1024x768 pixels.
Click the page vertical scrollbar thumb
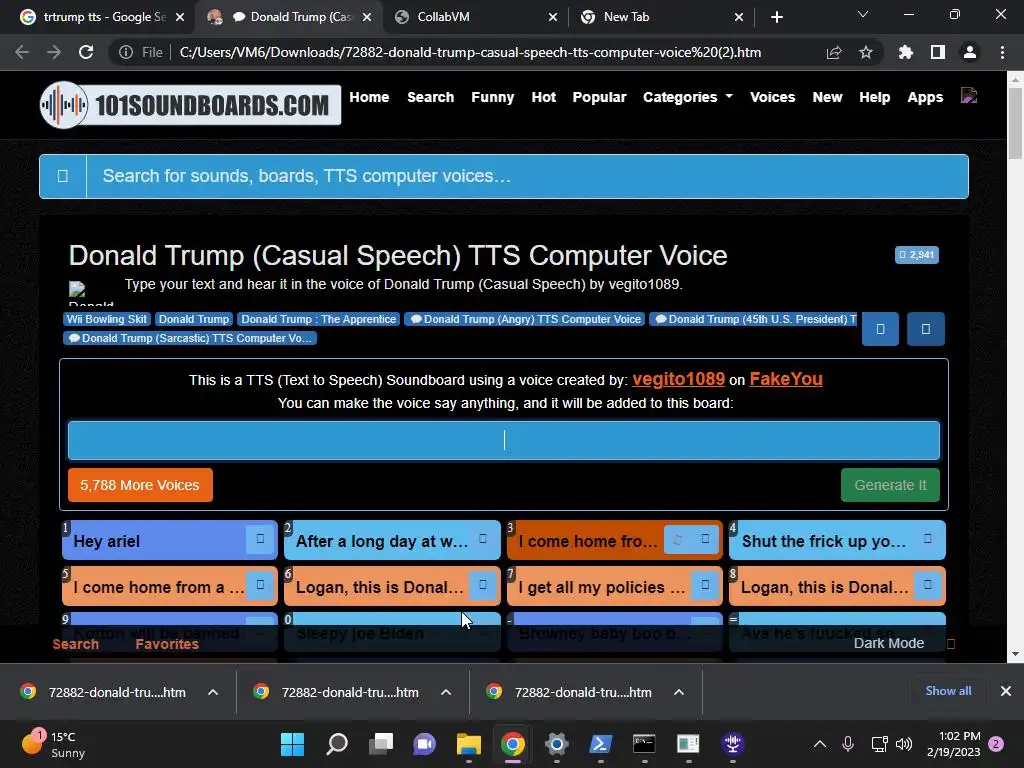point(1015,124)
